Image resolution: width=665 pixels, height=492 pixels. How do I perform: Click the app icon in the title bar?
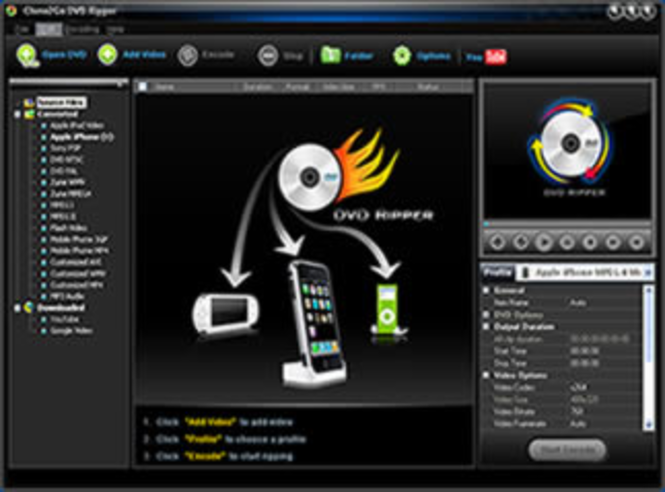pos(11,10)
